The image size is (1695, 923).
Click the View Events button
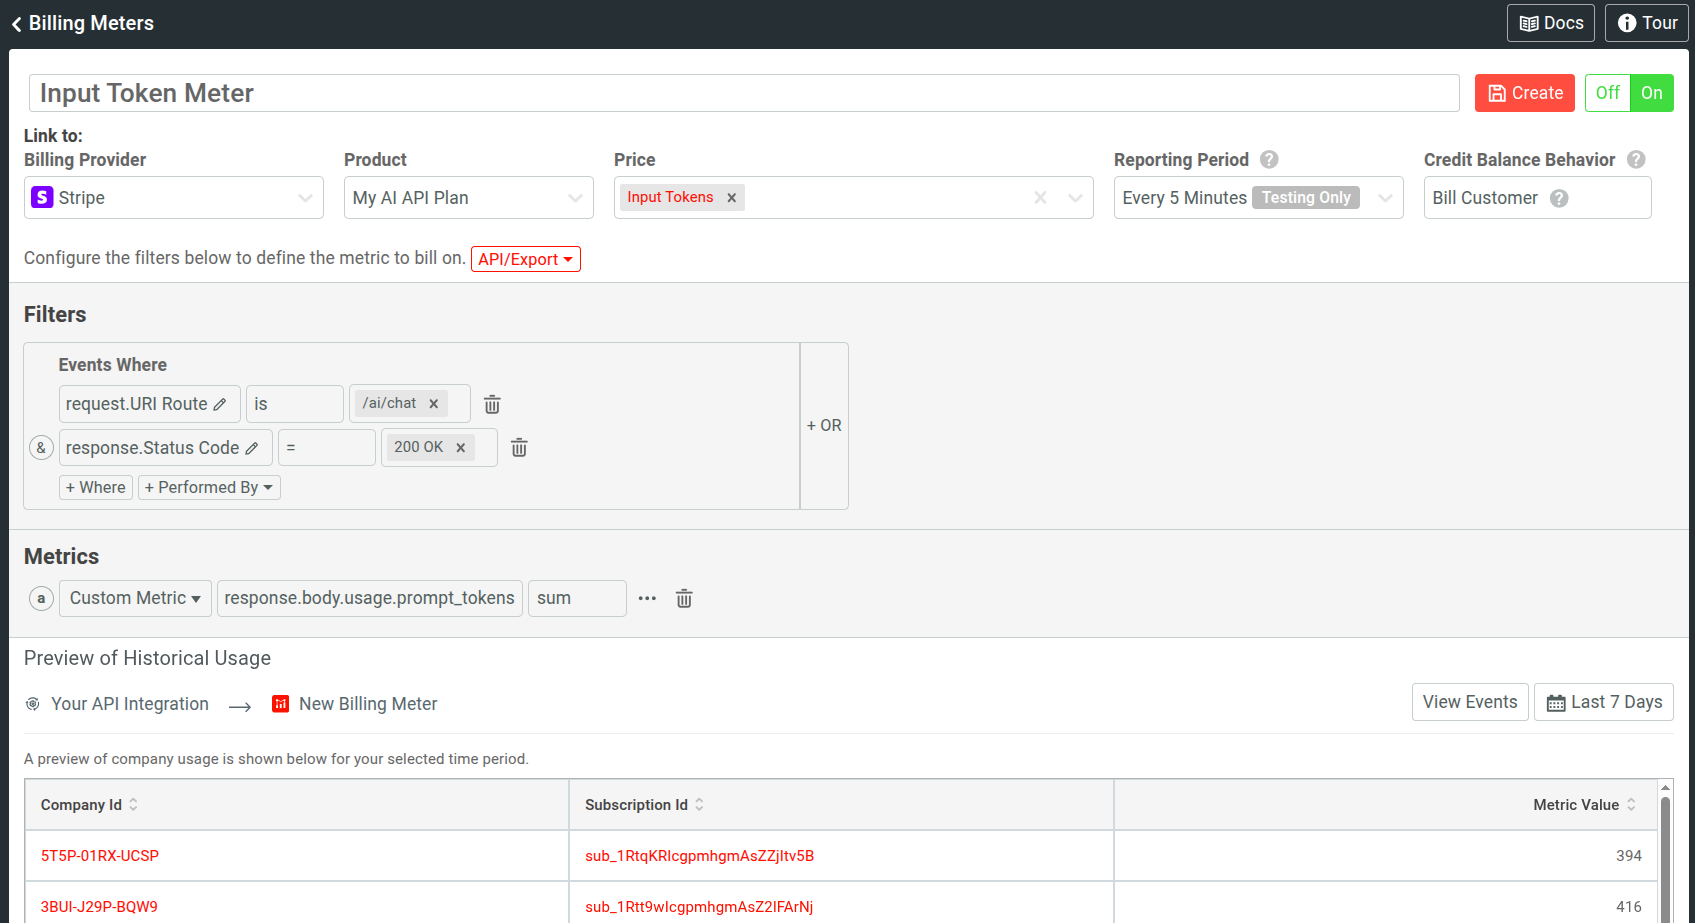coord(1469,702)
